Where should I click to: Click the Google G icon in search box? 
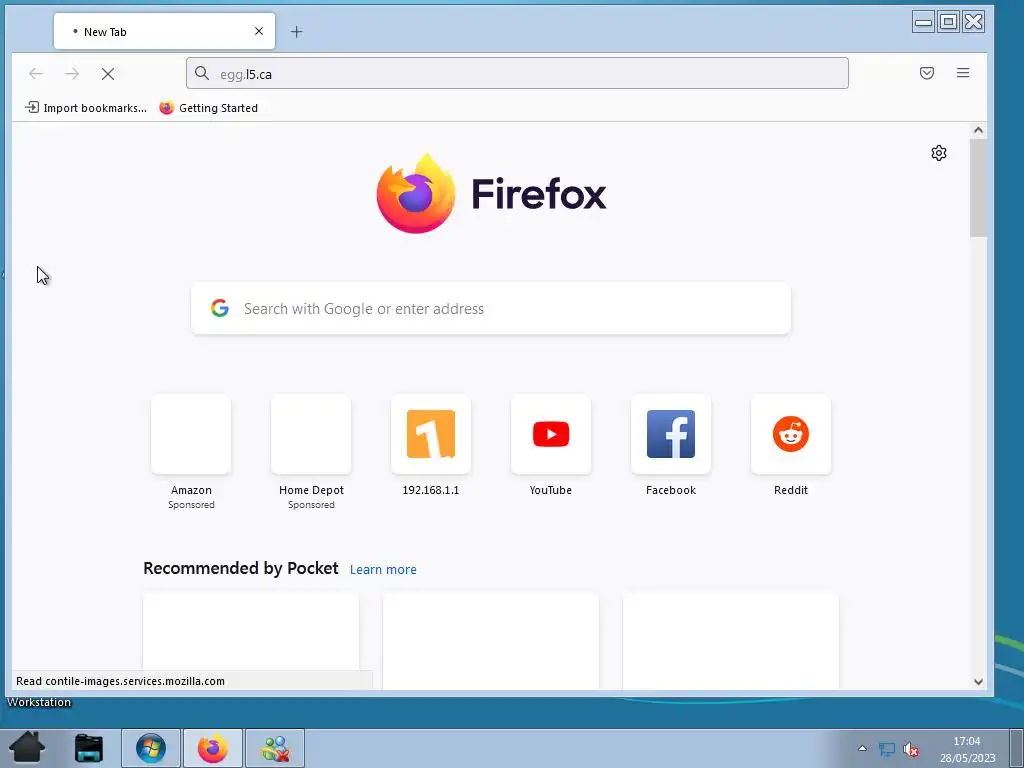click(219, 308)
